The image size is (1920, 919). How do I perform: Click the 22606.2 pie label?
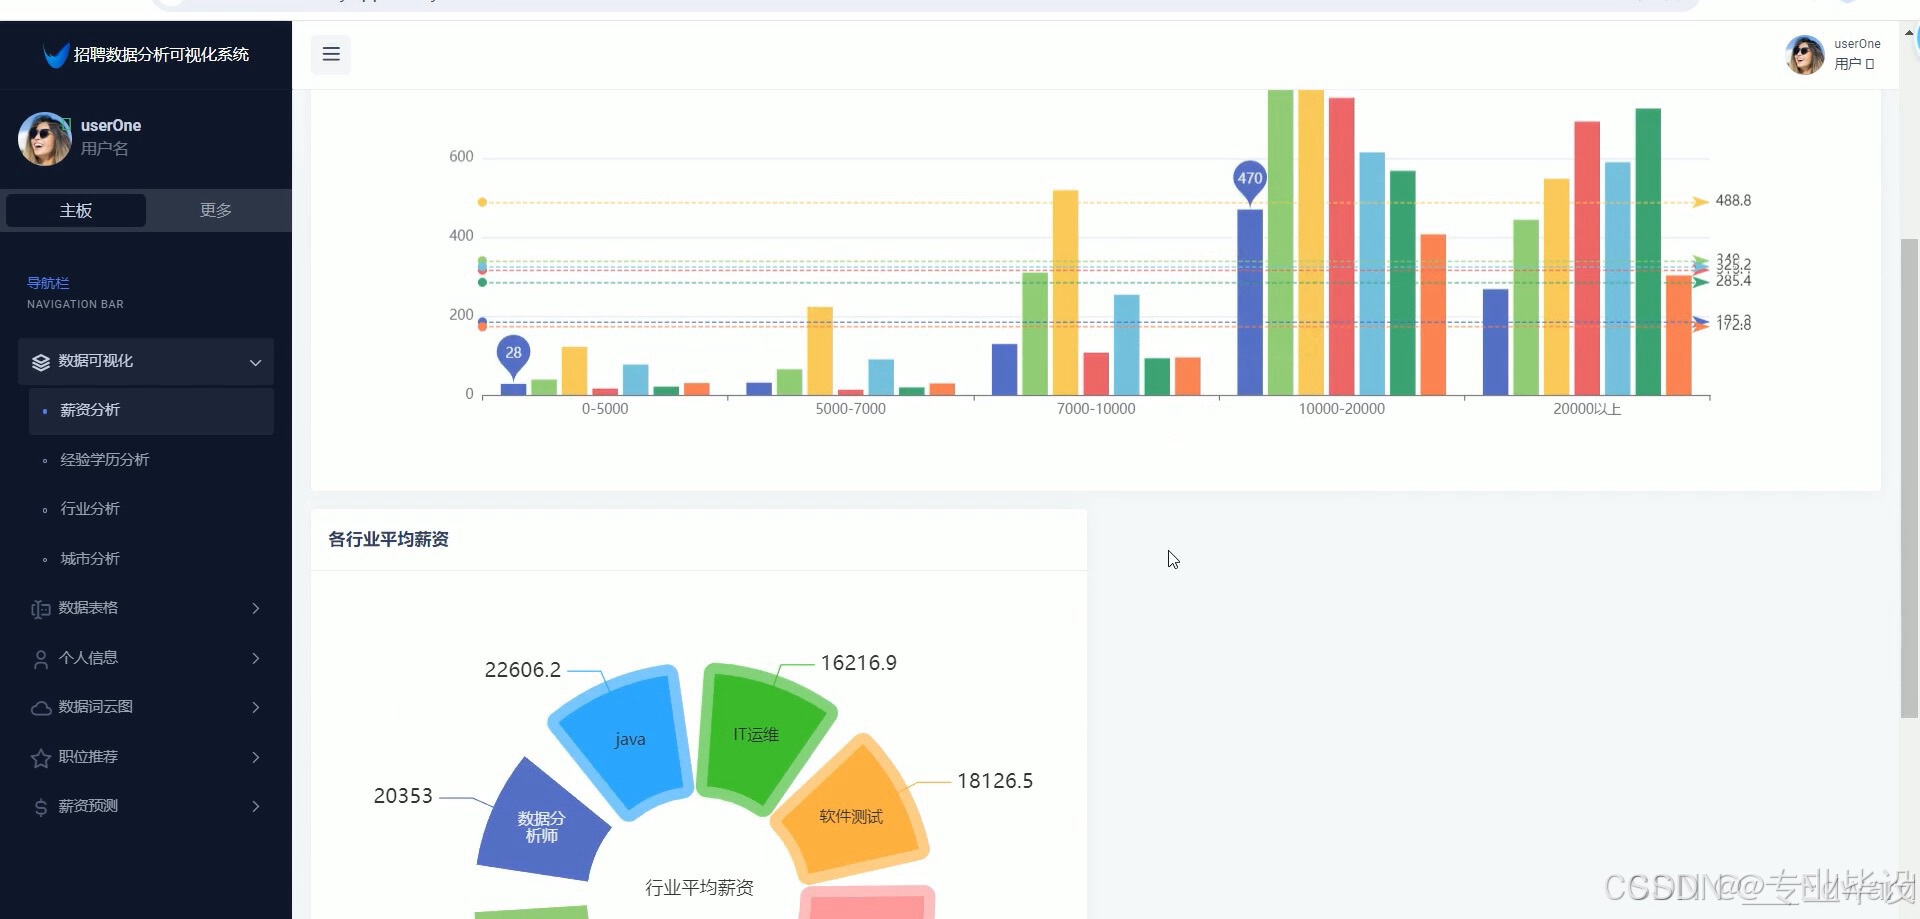click(522, 670)
